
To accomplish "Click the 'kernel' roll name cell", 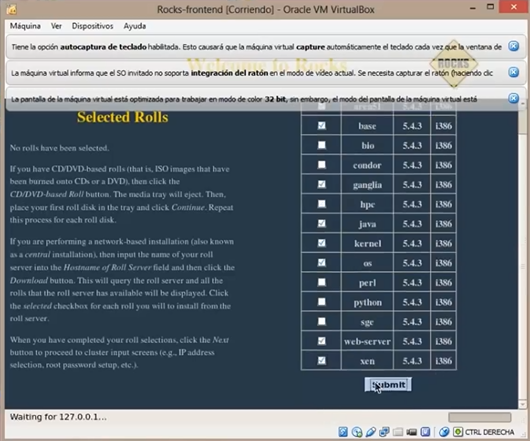I will pos(367,244).
